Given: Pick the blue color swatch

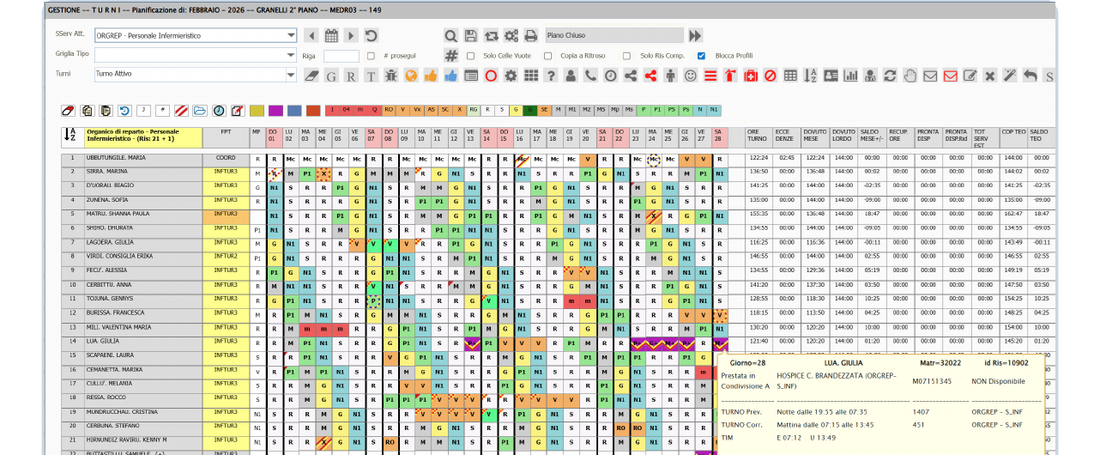Looking at the screenshot, I should point(295,110).
